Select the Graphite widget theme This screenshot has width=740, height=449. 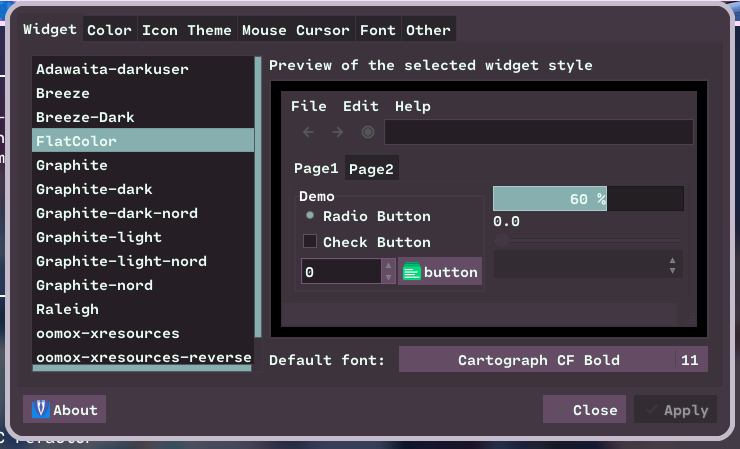pyautogui.click(x=143, y=165)
